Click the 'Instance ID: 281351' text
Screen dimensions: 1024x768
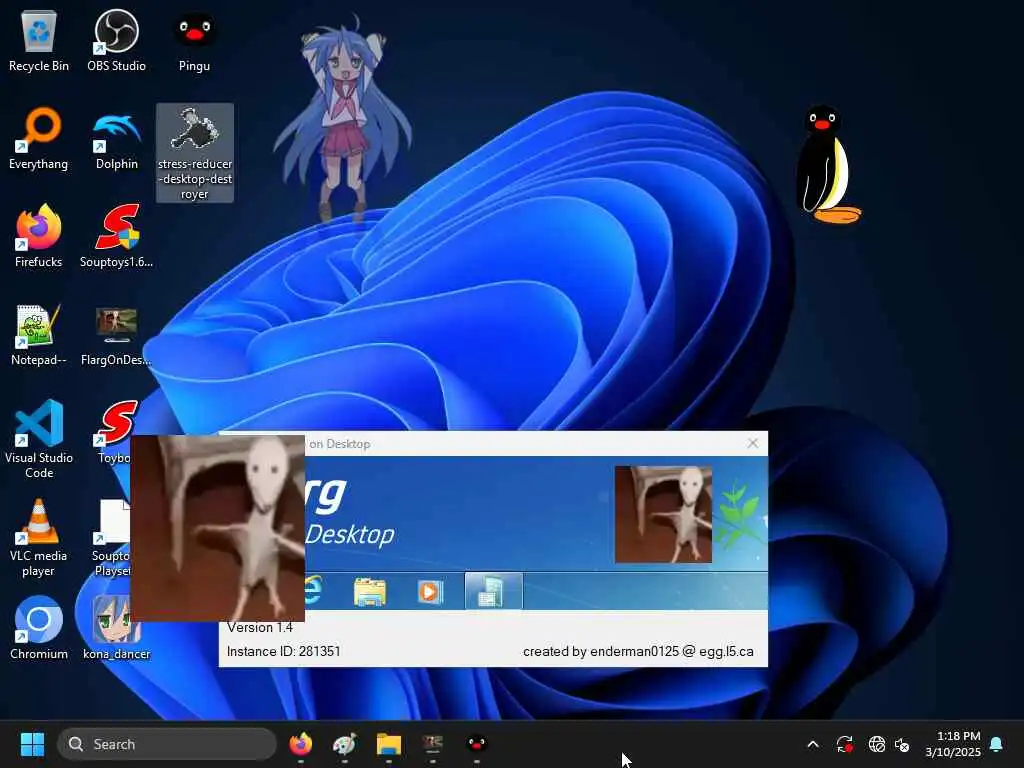(x=283, y=651)
